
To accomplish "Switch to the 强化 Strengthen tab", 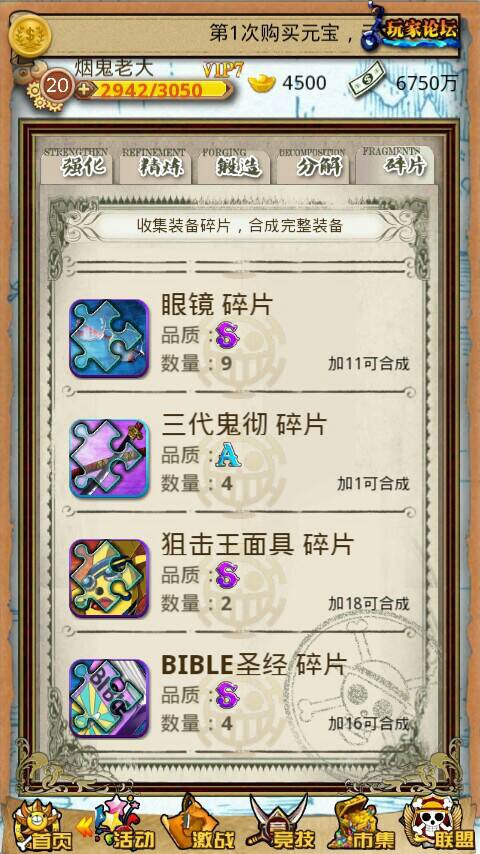I will (77, 165).
